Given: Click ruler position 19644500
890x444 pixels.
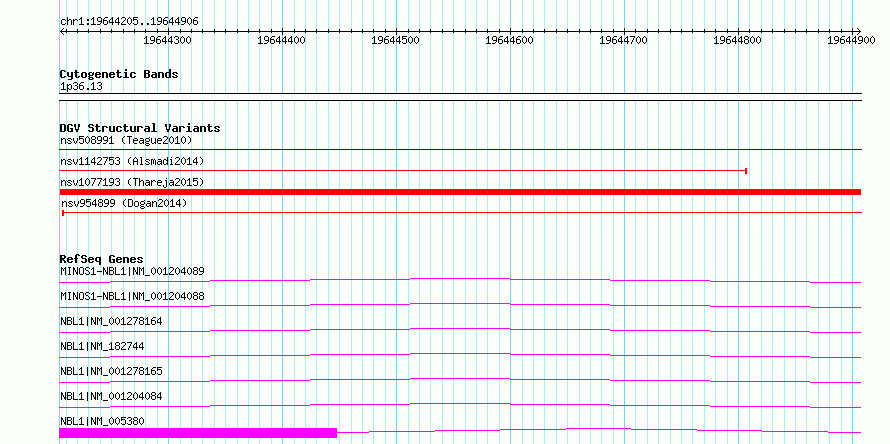Looking at the screenshot, I should tap(395, 40).
